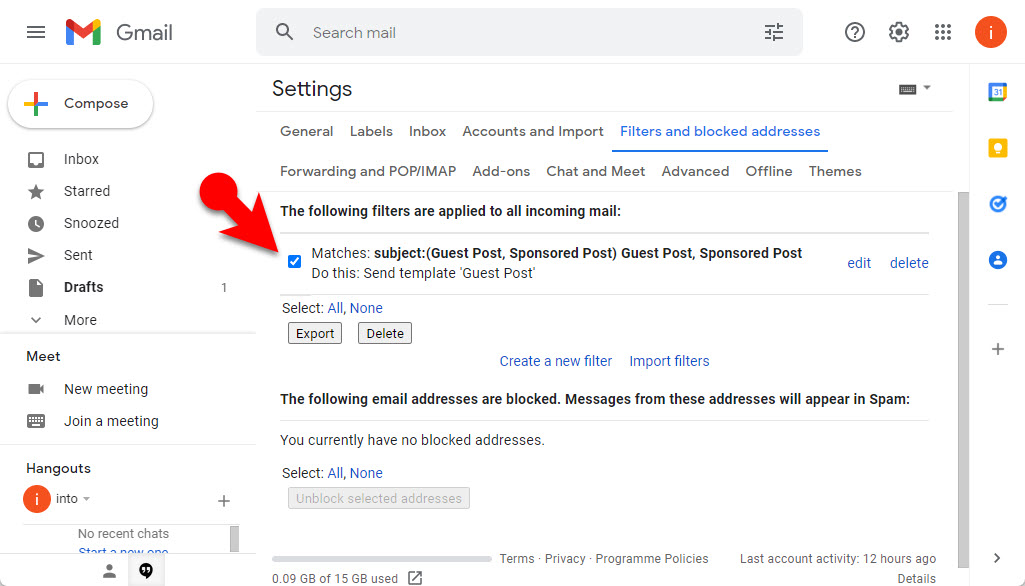Open Filters and blocked addresses tab
Image resolution: width=1025 pixels, height=586 pixels.
click(720, 131)
